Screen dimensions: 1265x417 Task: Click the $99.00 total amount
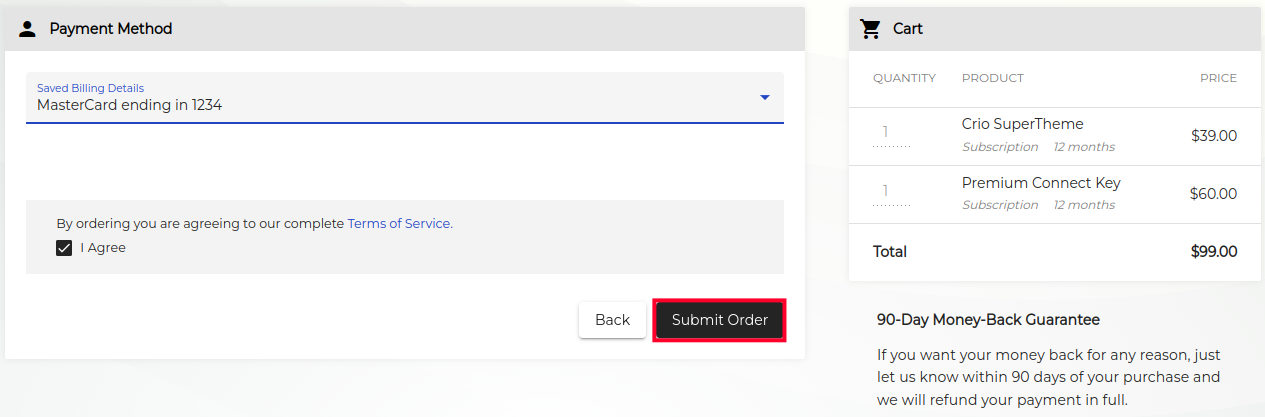(1213, 252)
